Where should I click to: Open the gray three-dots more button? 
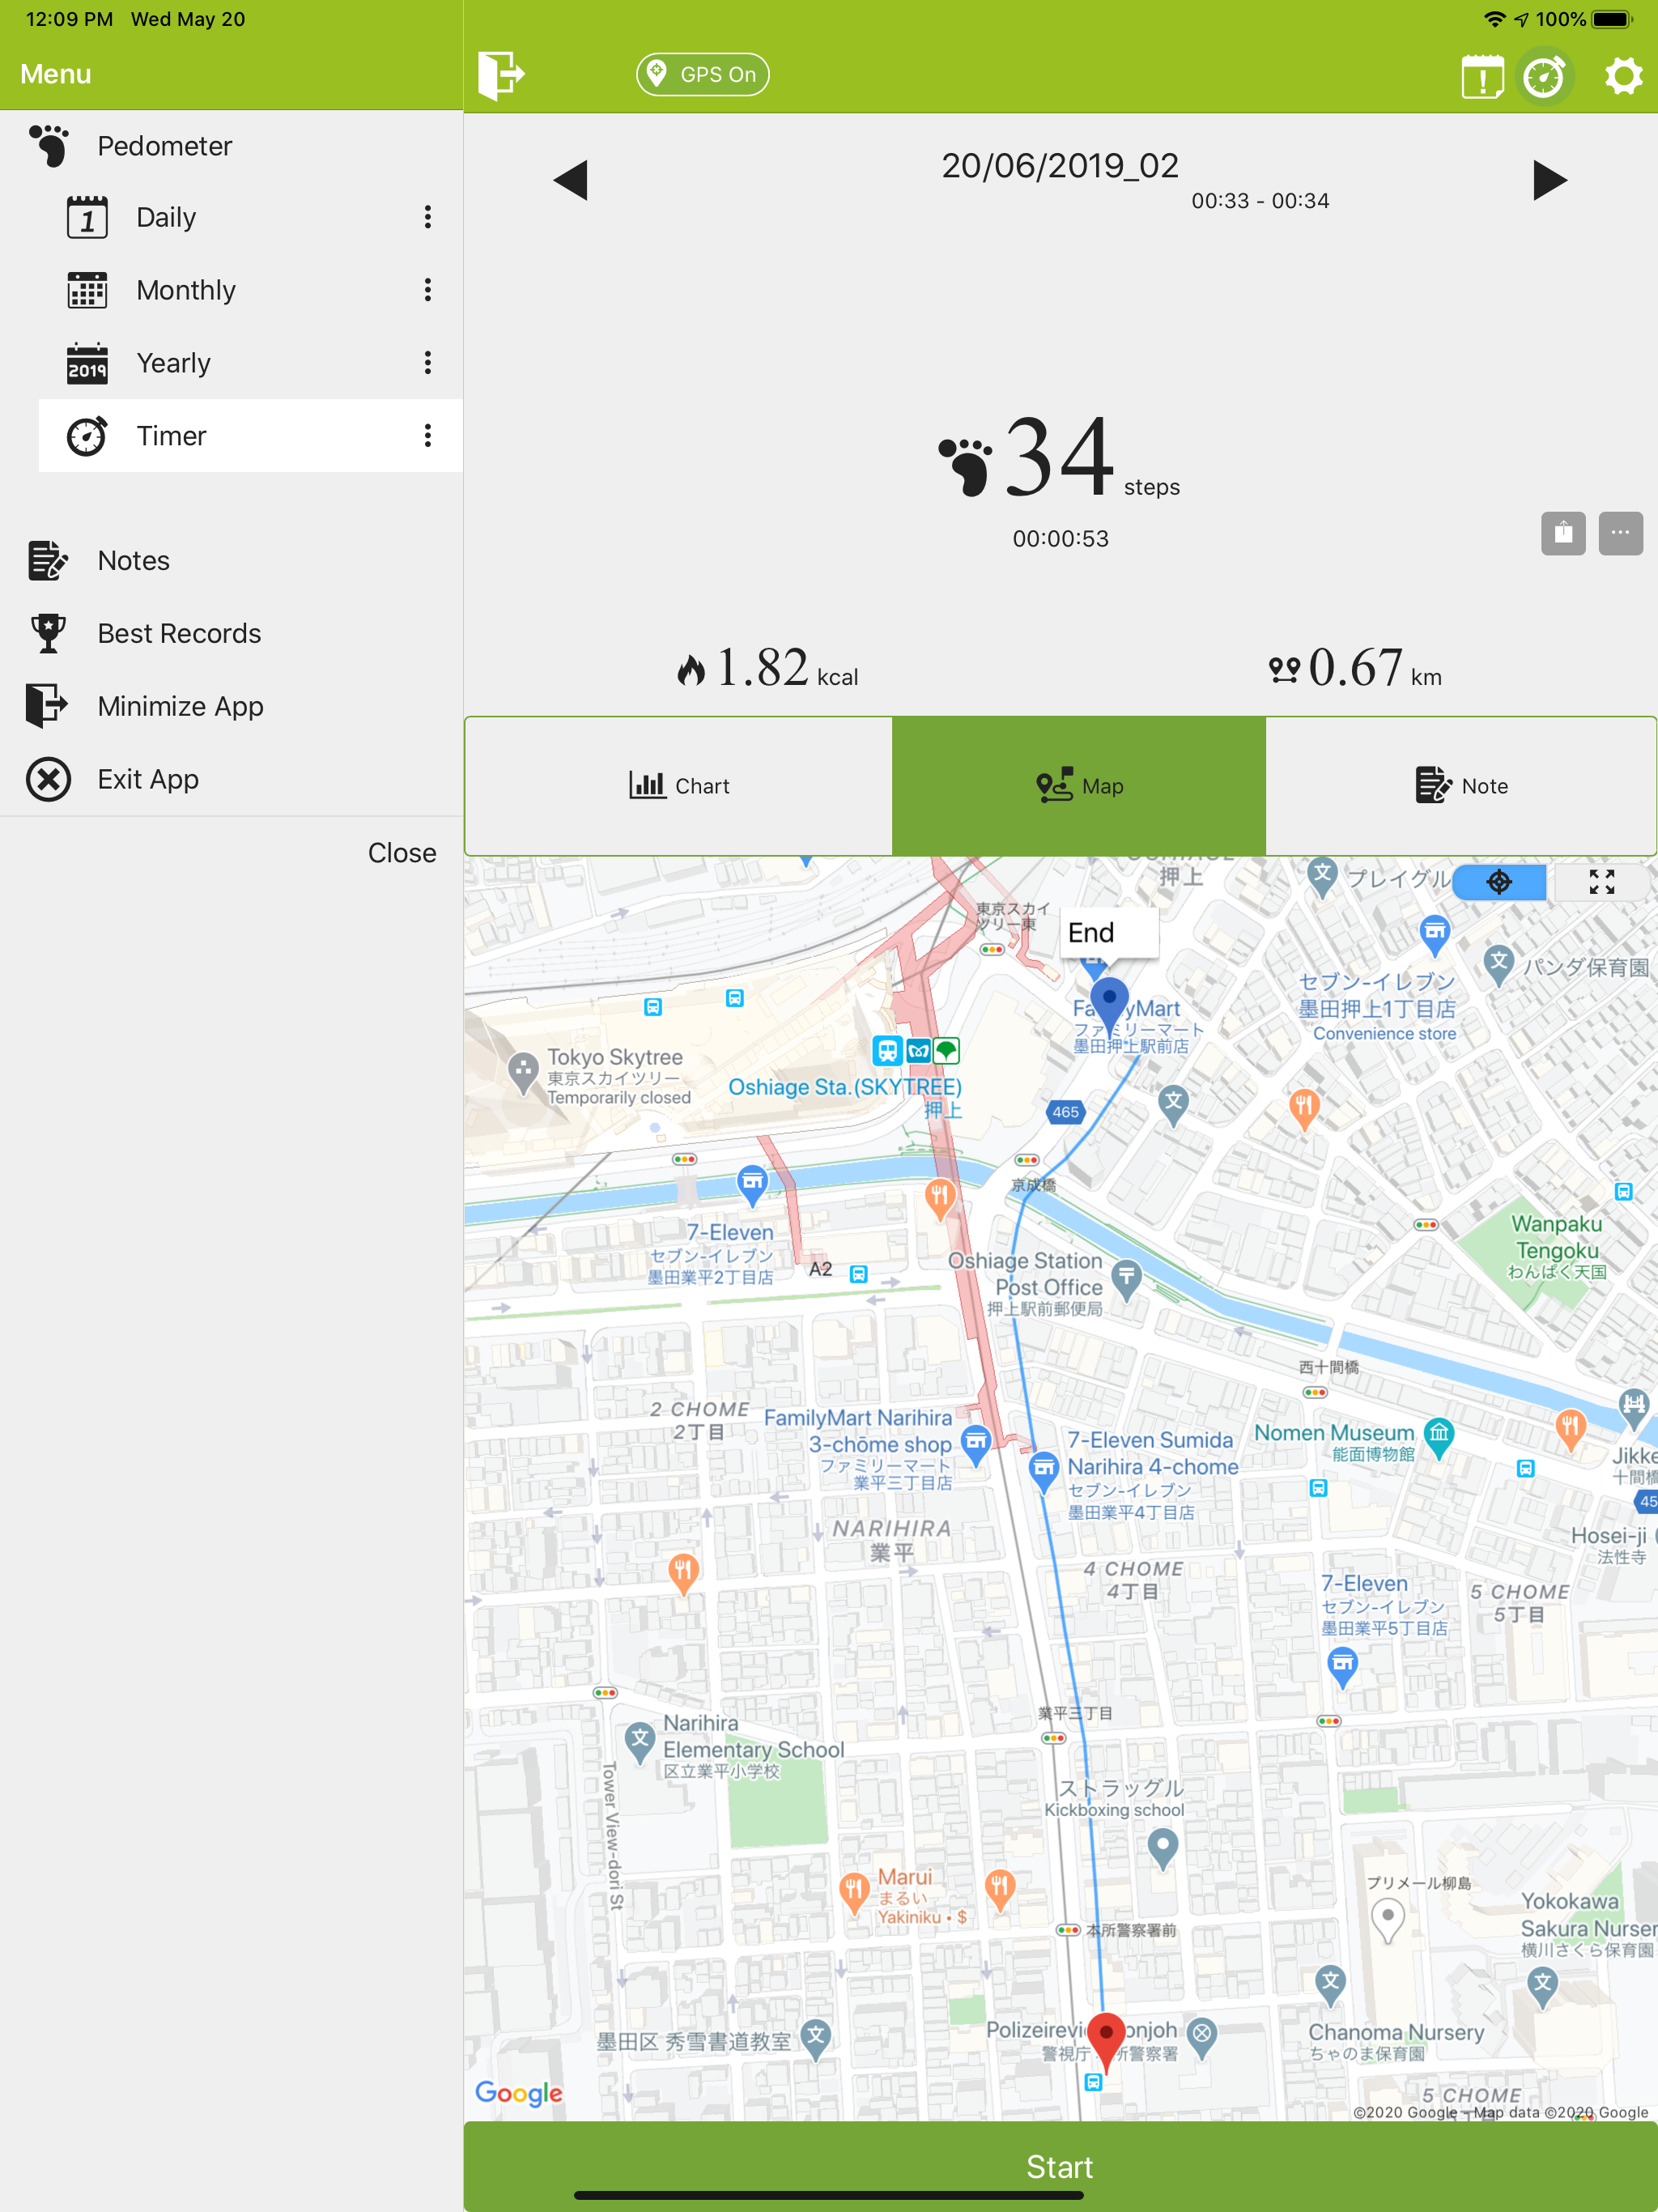1620,533
